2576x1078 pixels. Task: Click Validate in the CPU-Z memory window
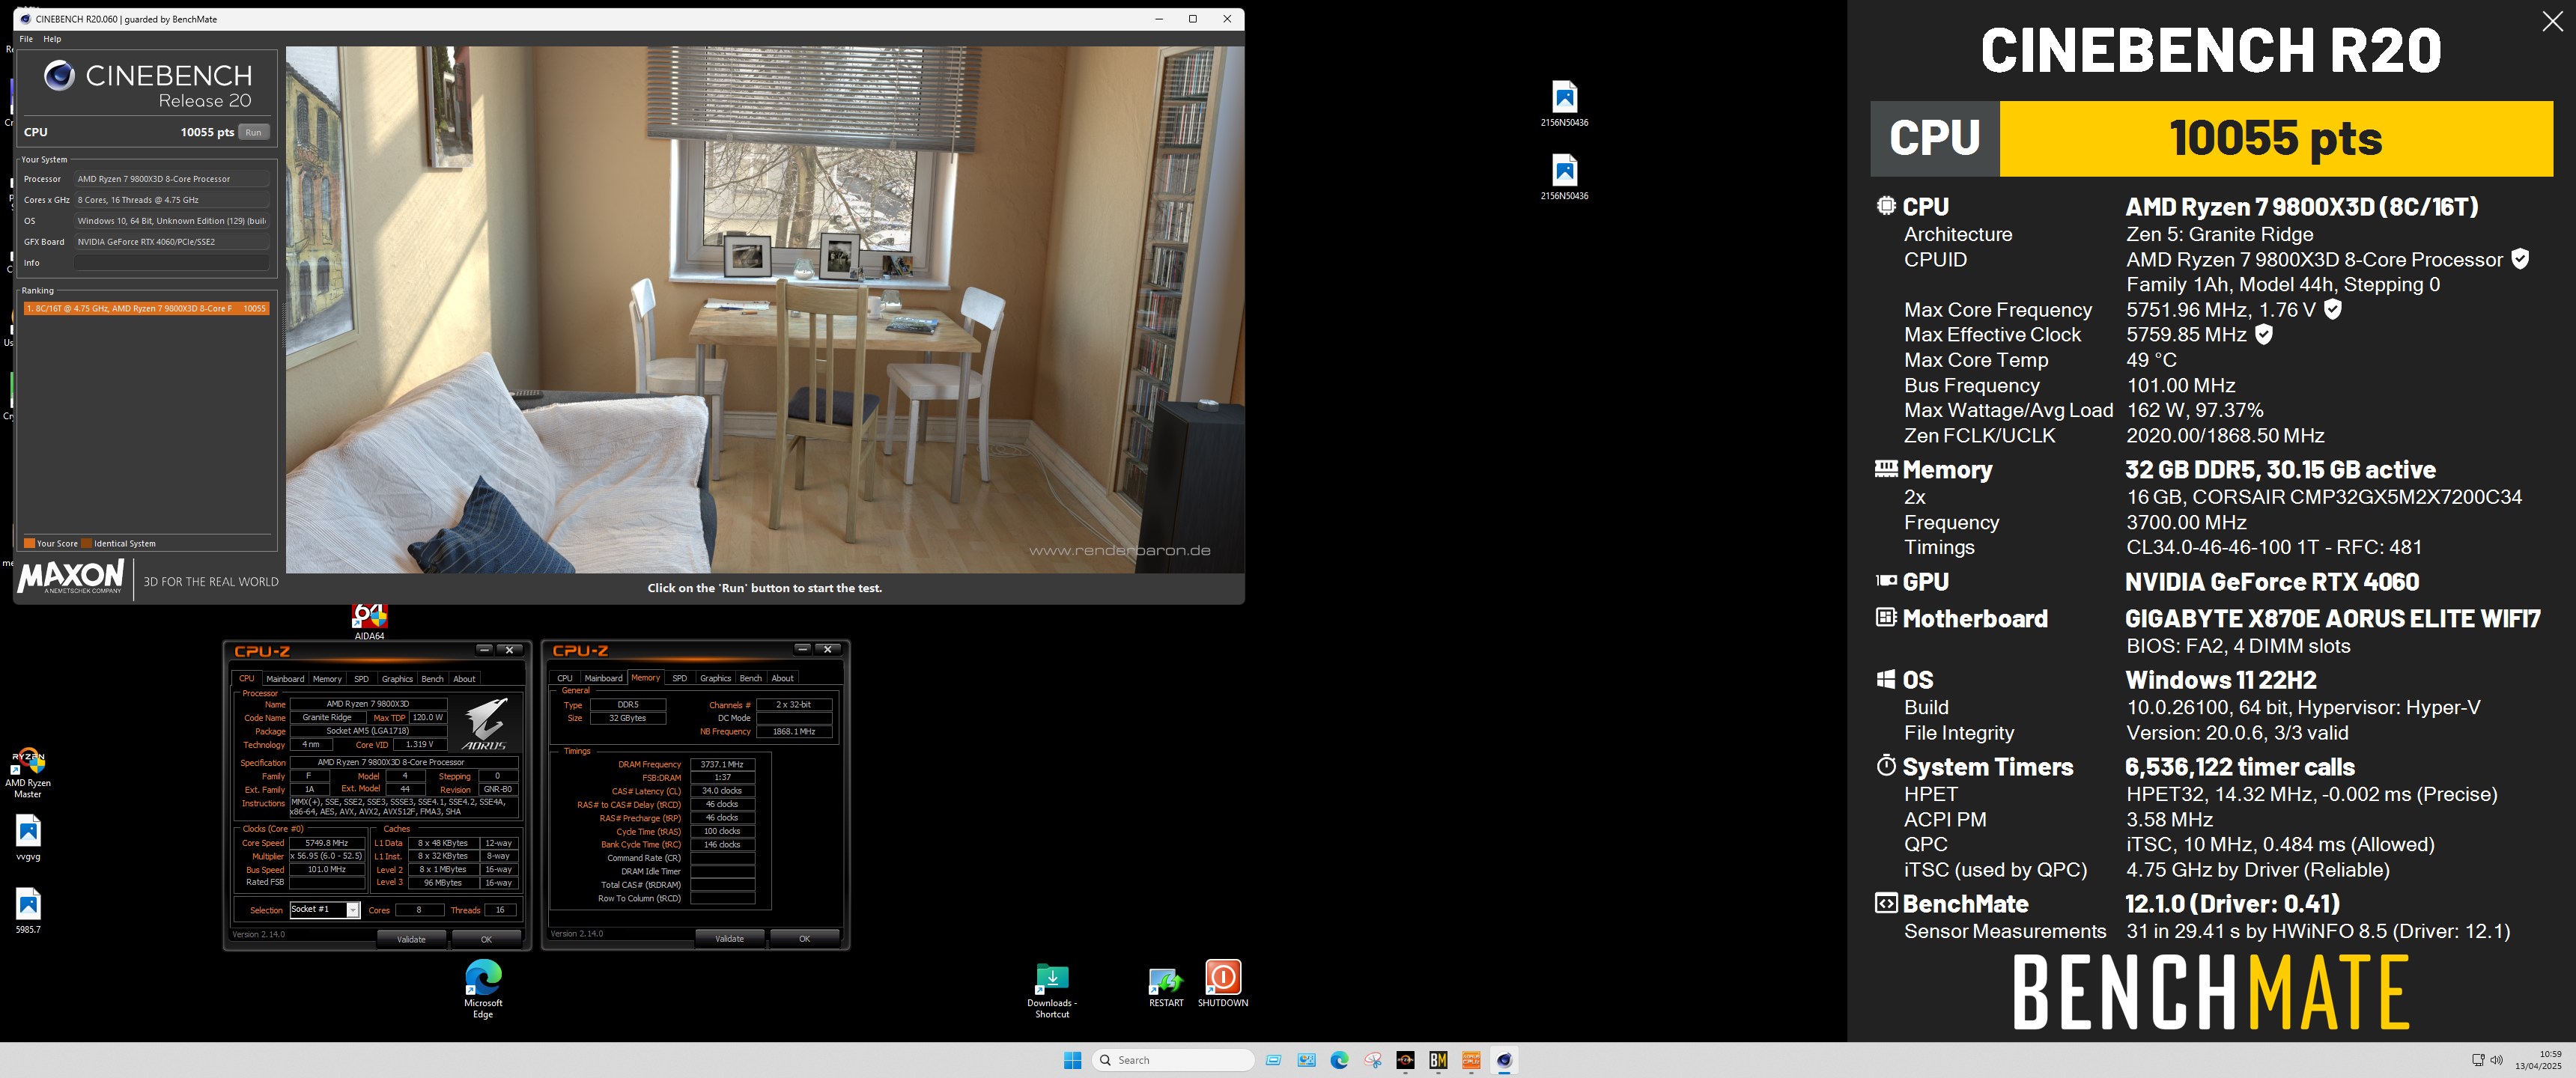tap(729, 938)
